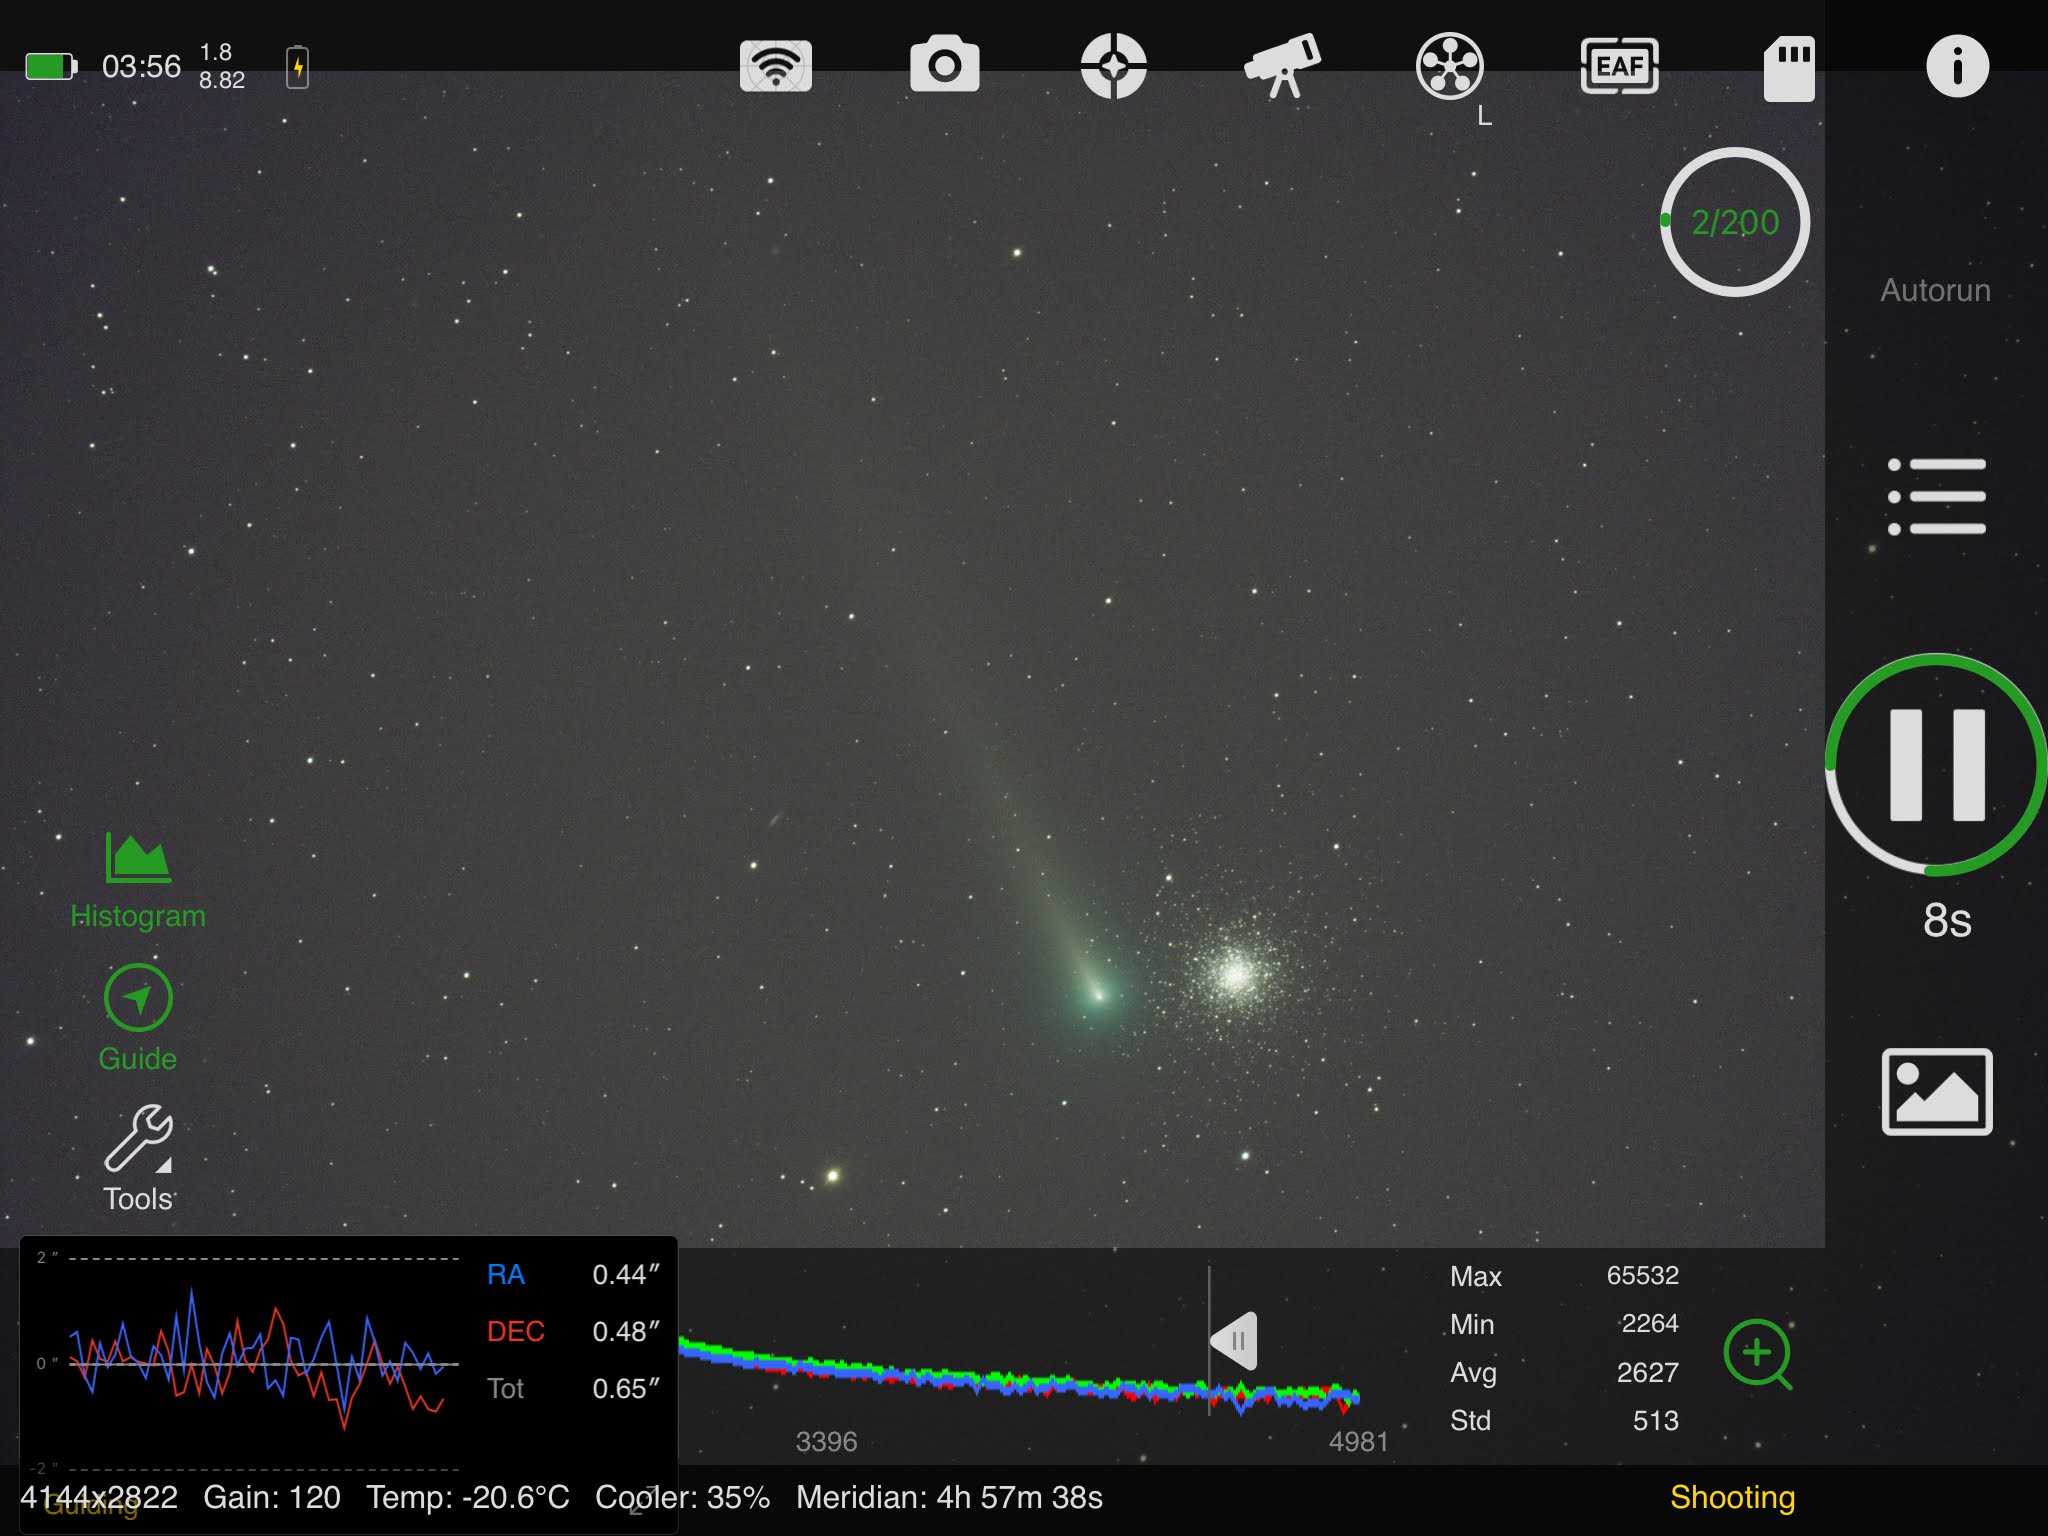Click the DEC 0.48" value

626,1331
